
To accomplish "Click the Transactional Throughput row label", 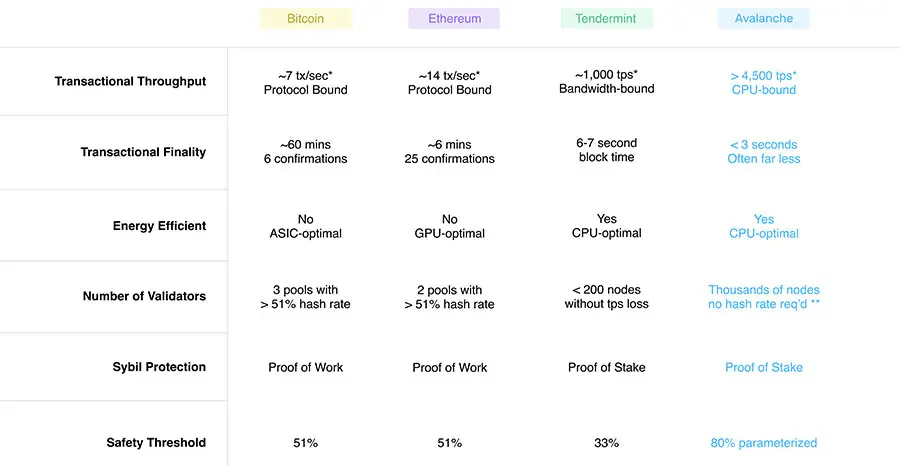I will click(130, 81).
